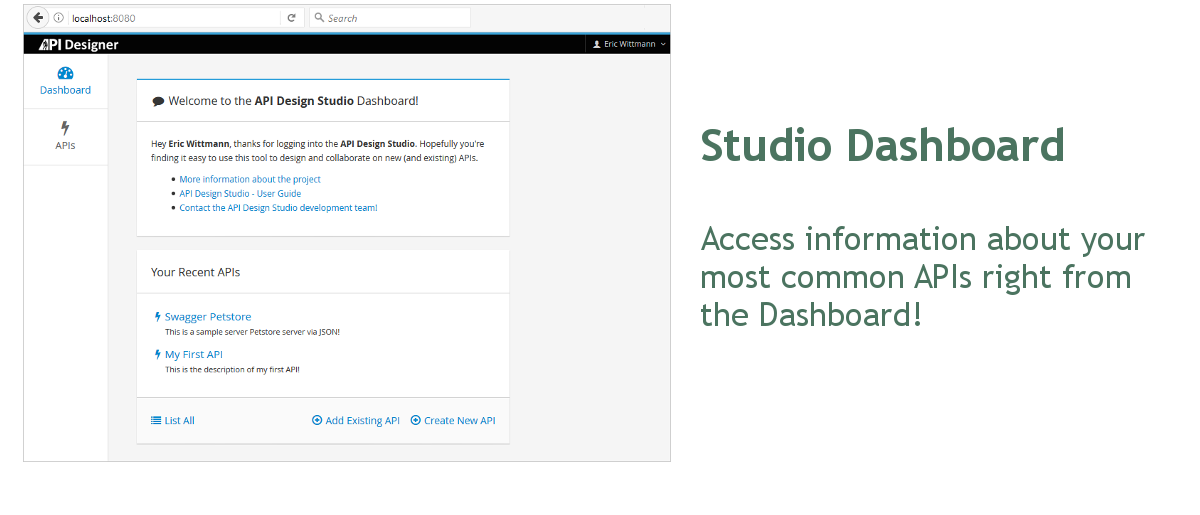
Task: Click the List All link
Action: (180, 421)
